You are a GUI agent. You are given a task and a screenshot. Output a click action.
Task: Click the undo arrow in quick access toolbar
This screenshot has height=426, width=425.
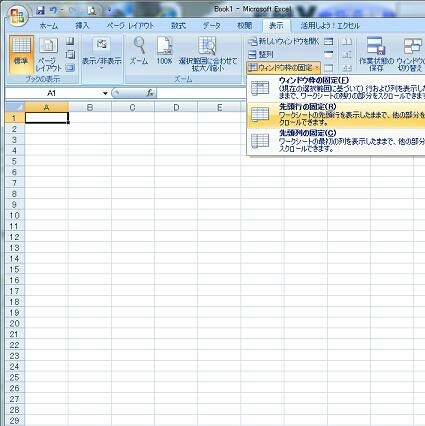[x=53, y=11]
